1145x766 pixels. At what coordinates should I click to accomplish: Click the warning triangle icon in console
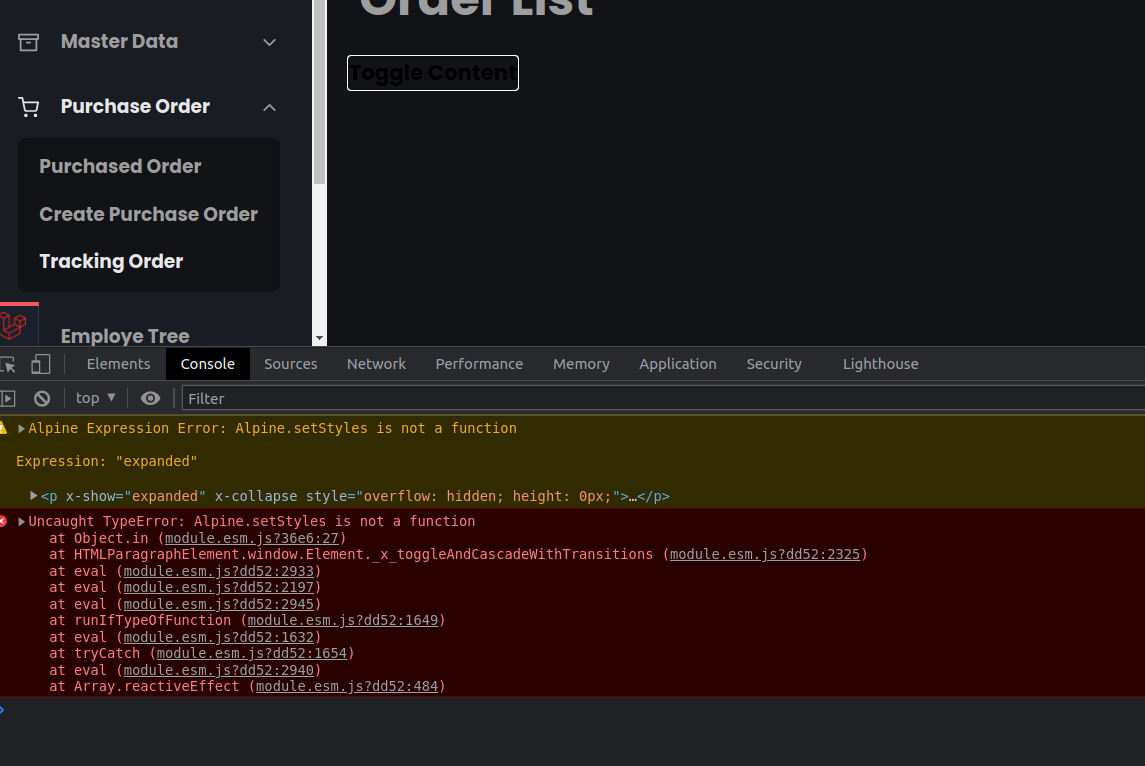(x=3, y=429)
